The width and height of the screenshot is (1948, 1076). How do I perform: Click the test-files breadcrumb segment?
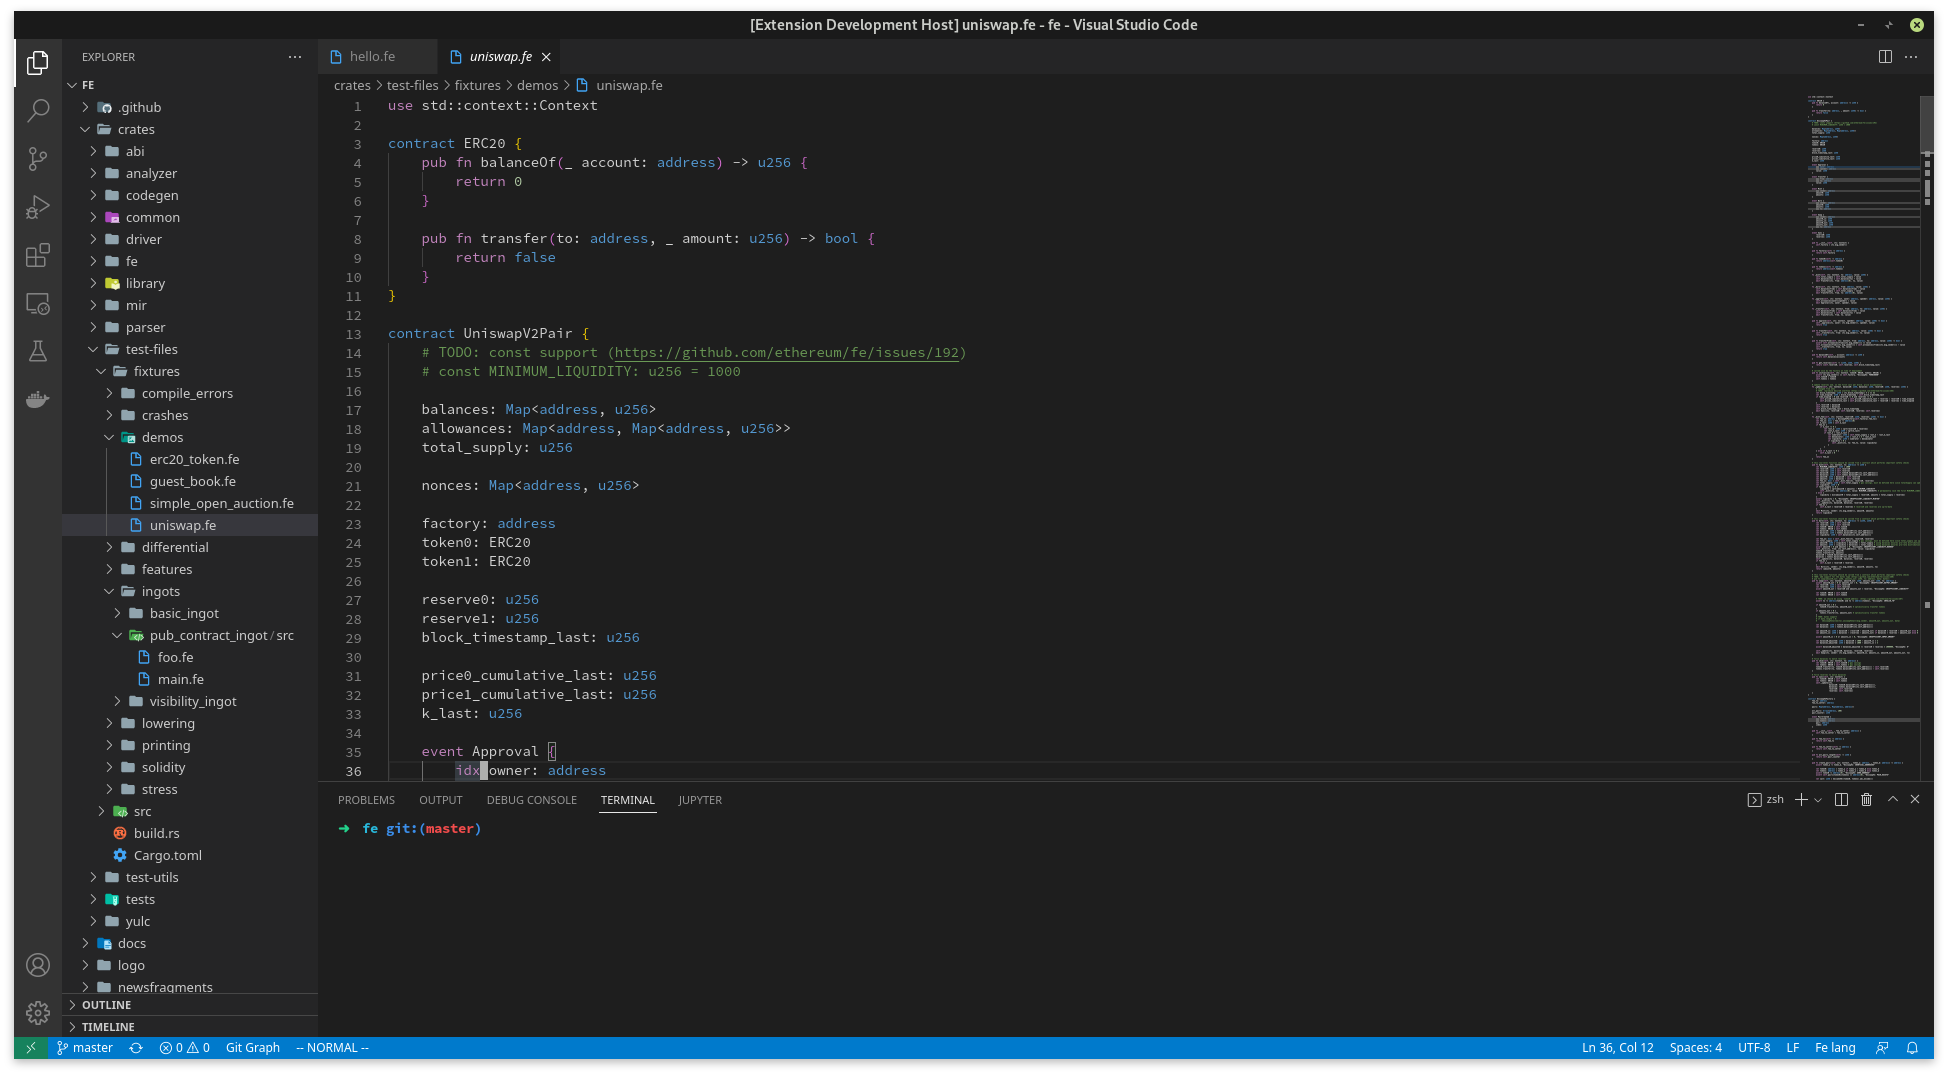pyautogui.click(x=412, y=86)
